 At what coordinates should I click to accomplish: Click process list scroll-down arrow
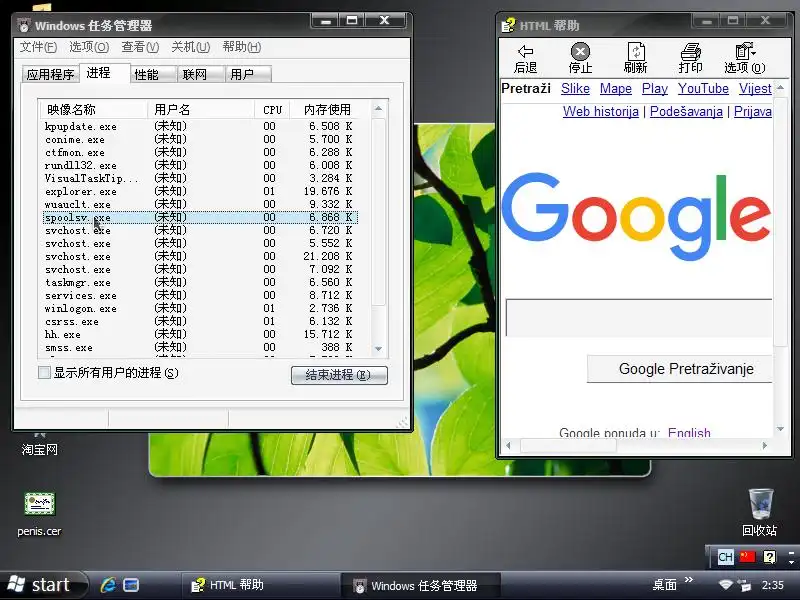(x=378, y=349)
